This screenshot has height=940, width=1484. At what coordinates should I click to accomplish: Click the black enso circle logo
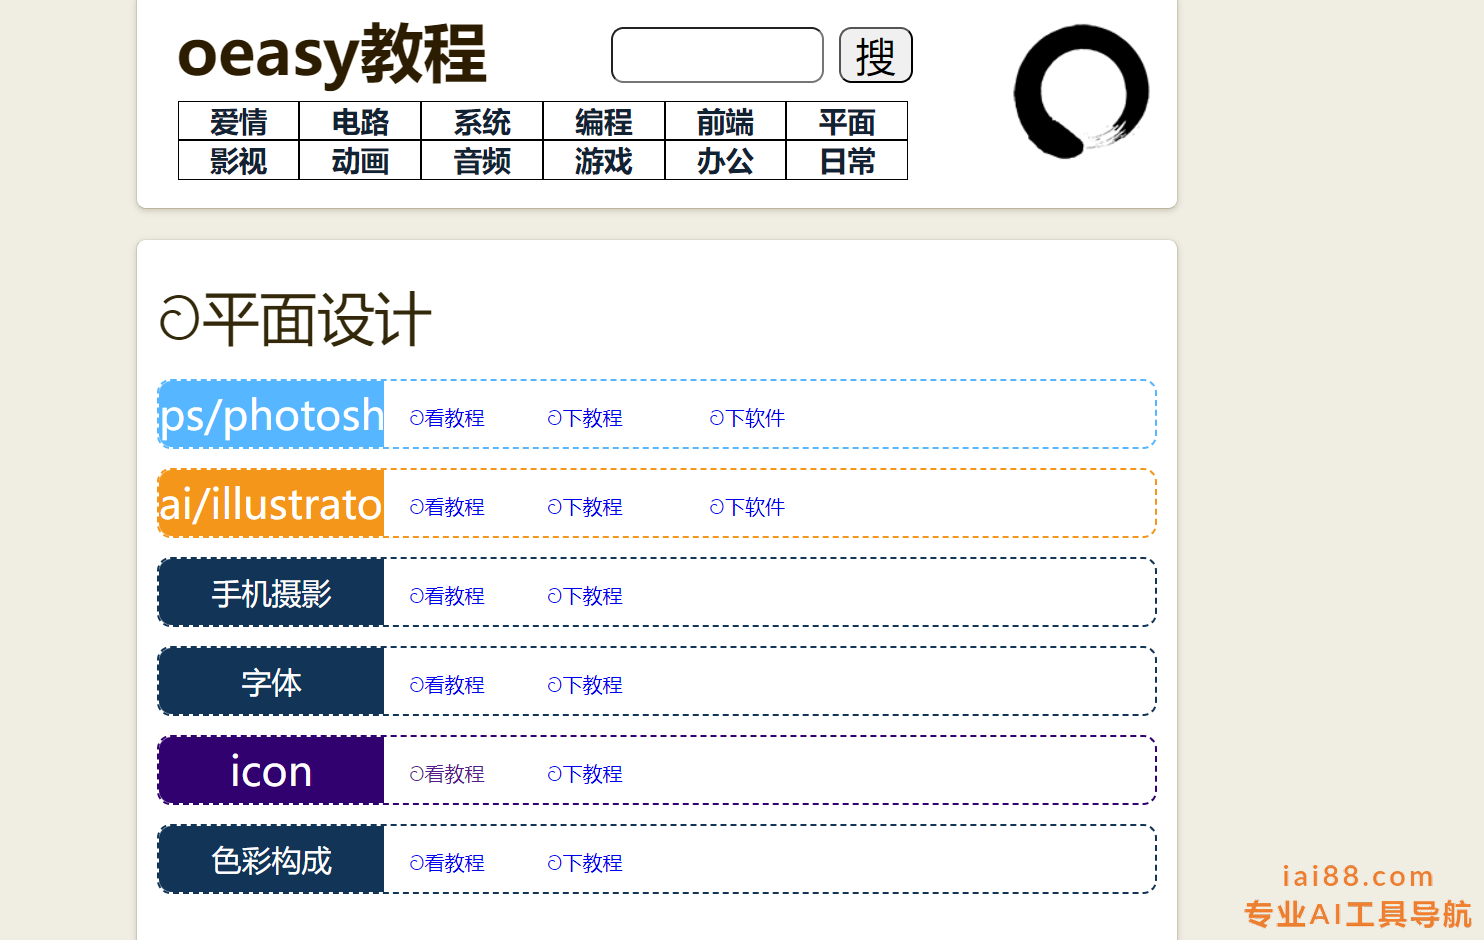point(1081,92)
